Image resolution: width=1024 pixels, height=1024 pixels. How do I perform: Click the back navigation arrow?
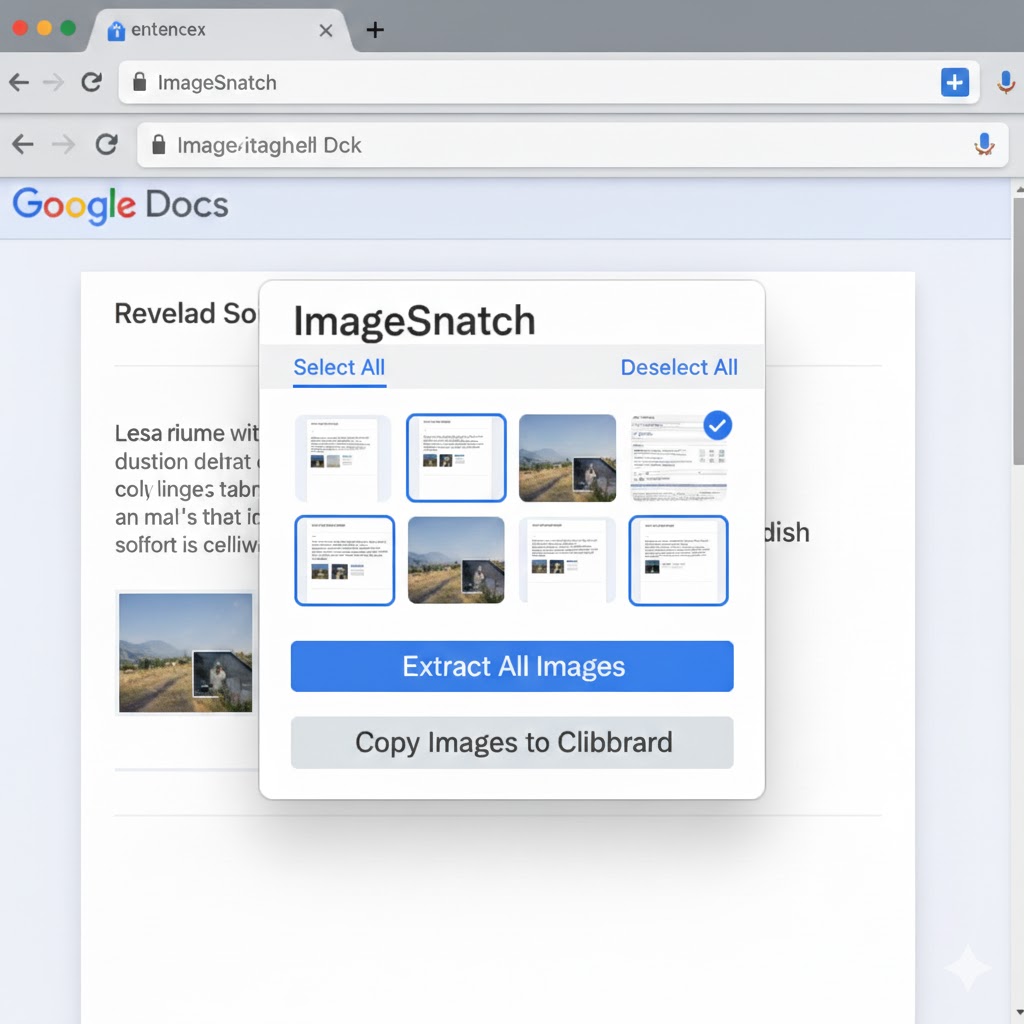[18, 82]
